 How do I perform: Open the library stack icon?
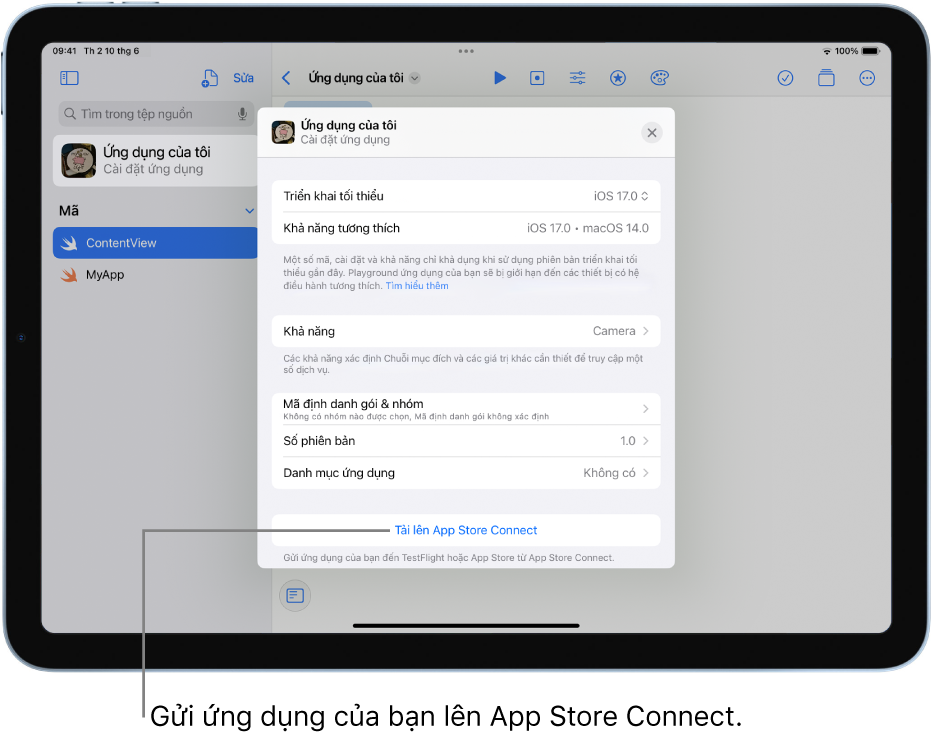[826, 78]
